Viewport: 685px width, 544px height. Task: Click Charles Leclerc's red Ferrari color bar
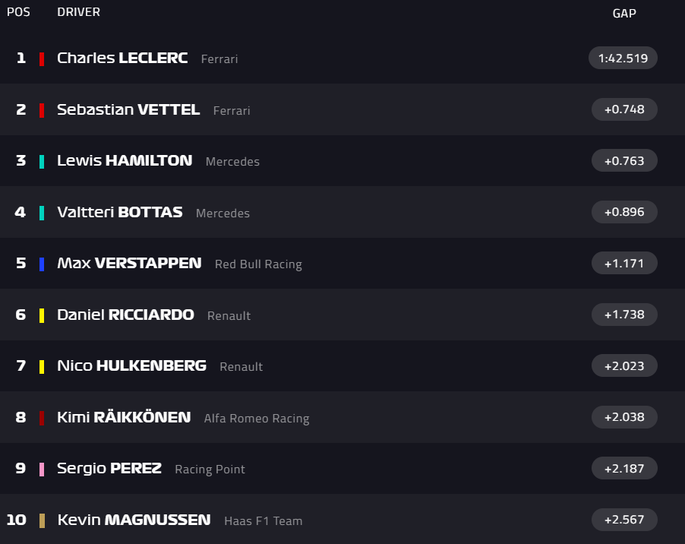(x=42, y=59)
